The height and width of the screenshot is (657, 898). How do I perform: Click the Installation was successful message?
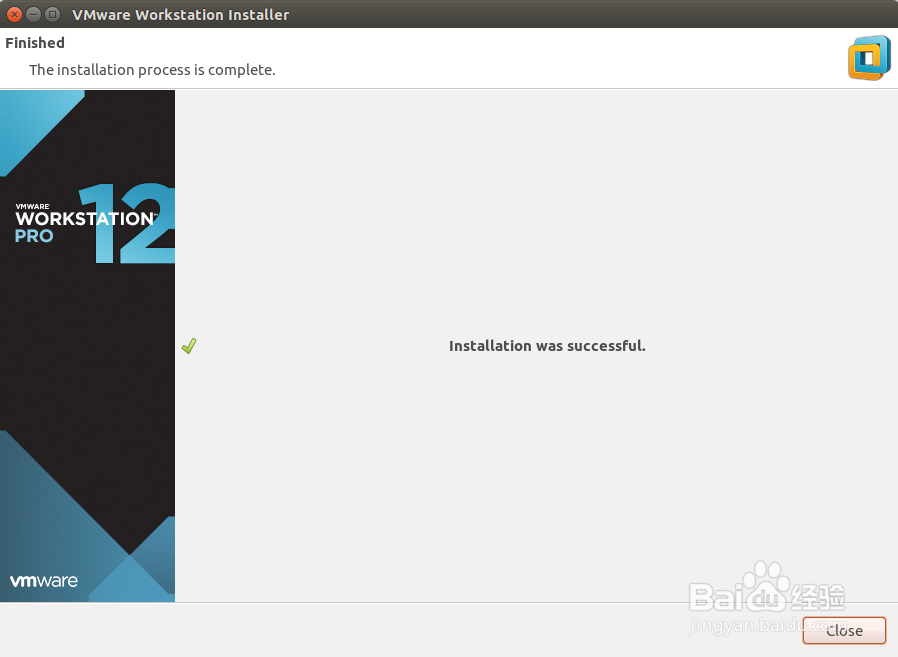pos(547,345)
